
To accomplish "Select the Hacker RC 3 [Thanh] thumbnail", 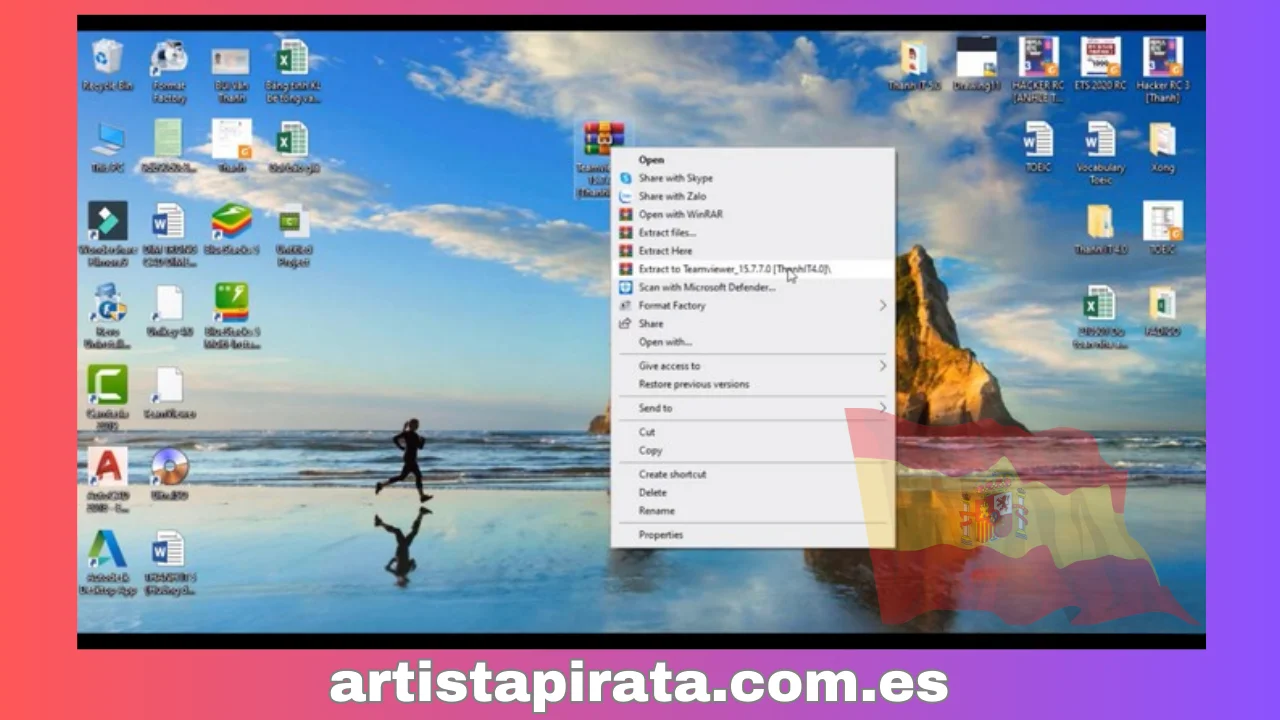I will pos(1162,70).
